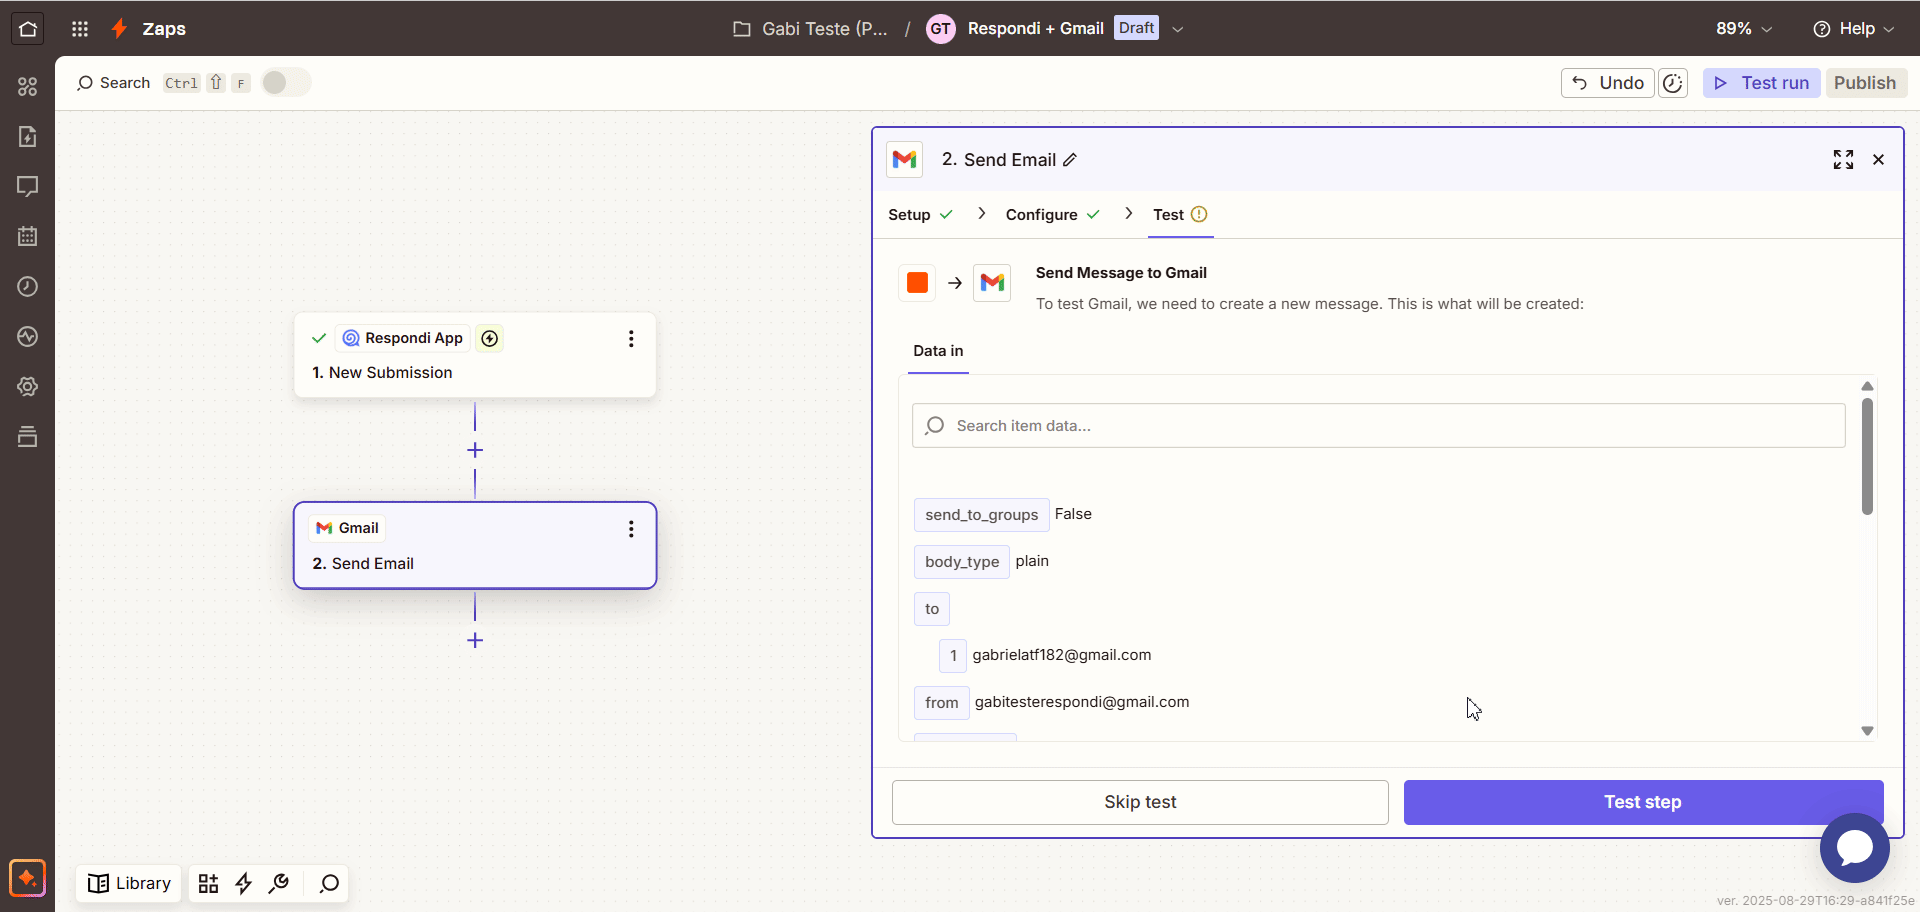
Task: Toggle the switch next to Search
Action: click(286, 83)
